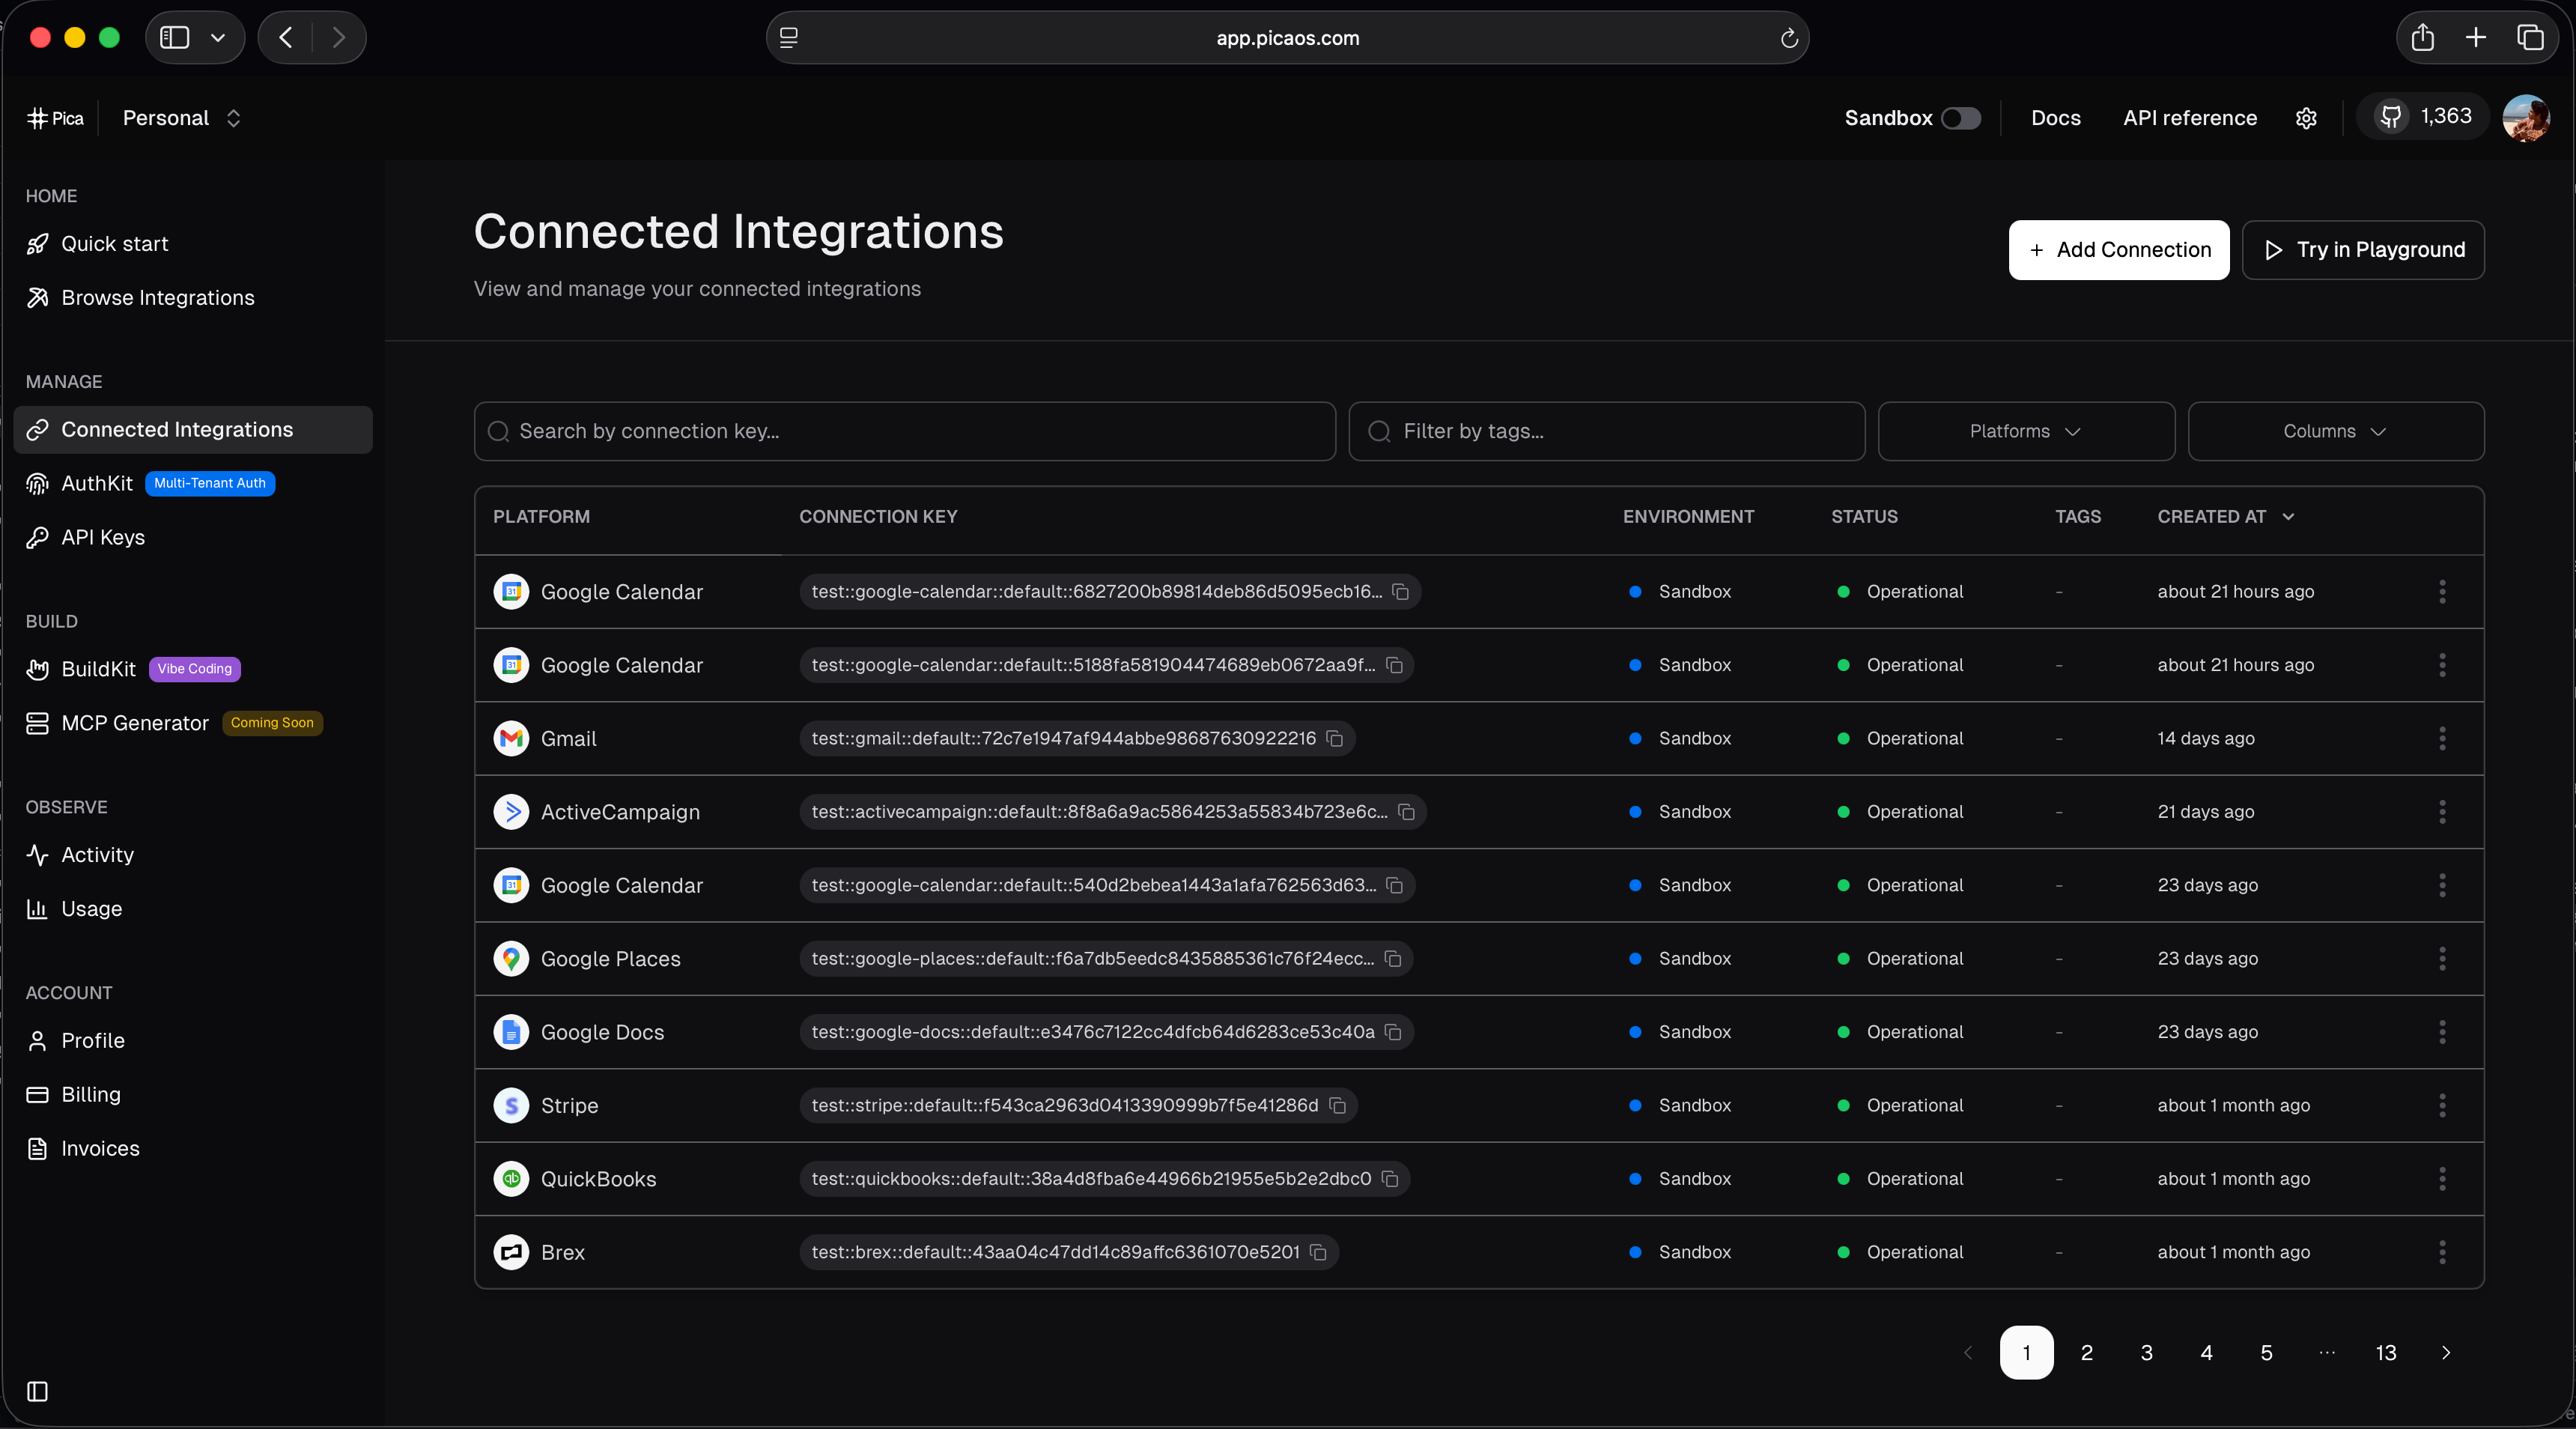This screenshot has height=1429, width=2576.
Task: Click the Search by connection key field
Action: tap(904, 431)
